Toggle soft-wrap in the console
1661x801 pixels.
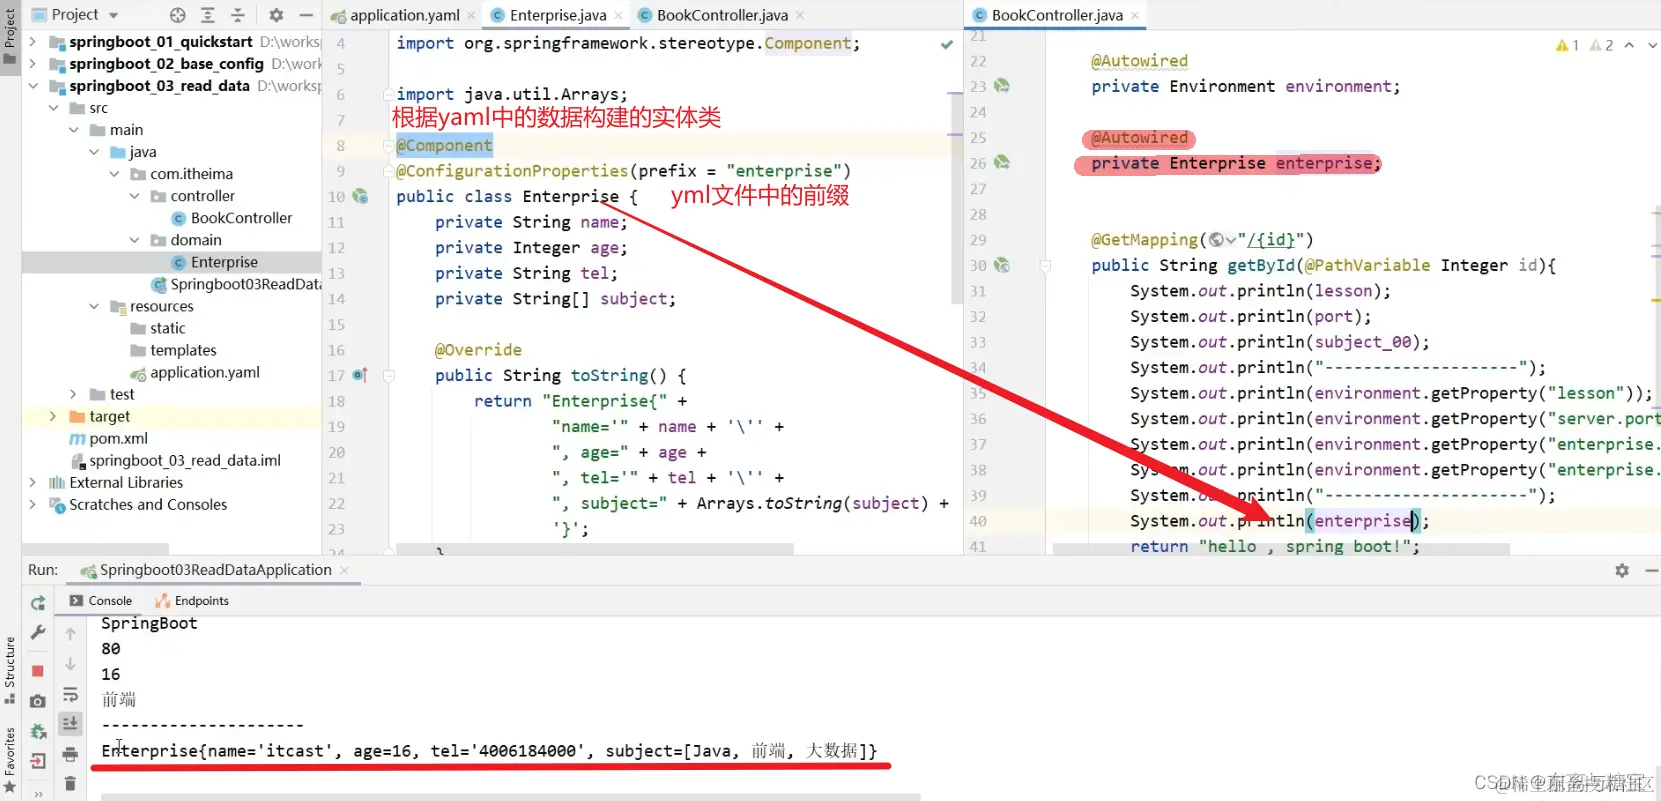click(70, 694)
